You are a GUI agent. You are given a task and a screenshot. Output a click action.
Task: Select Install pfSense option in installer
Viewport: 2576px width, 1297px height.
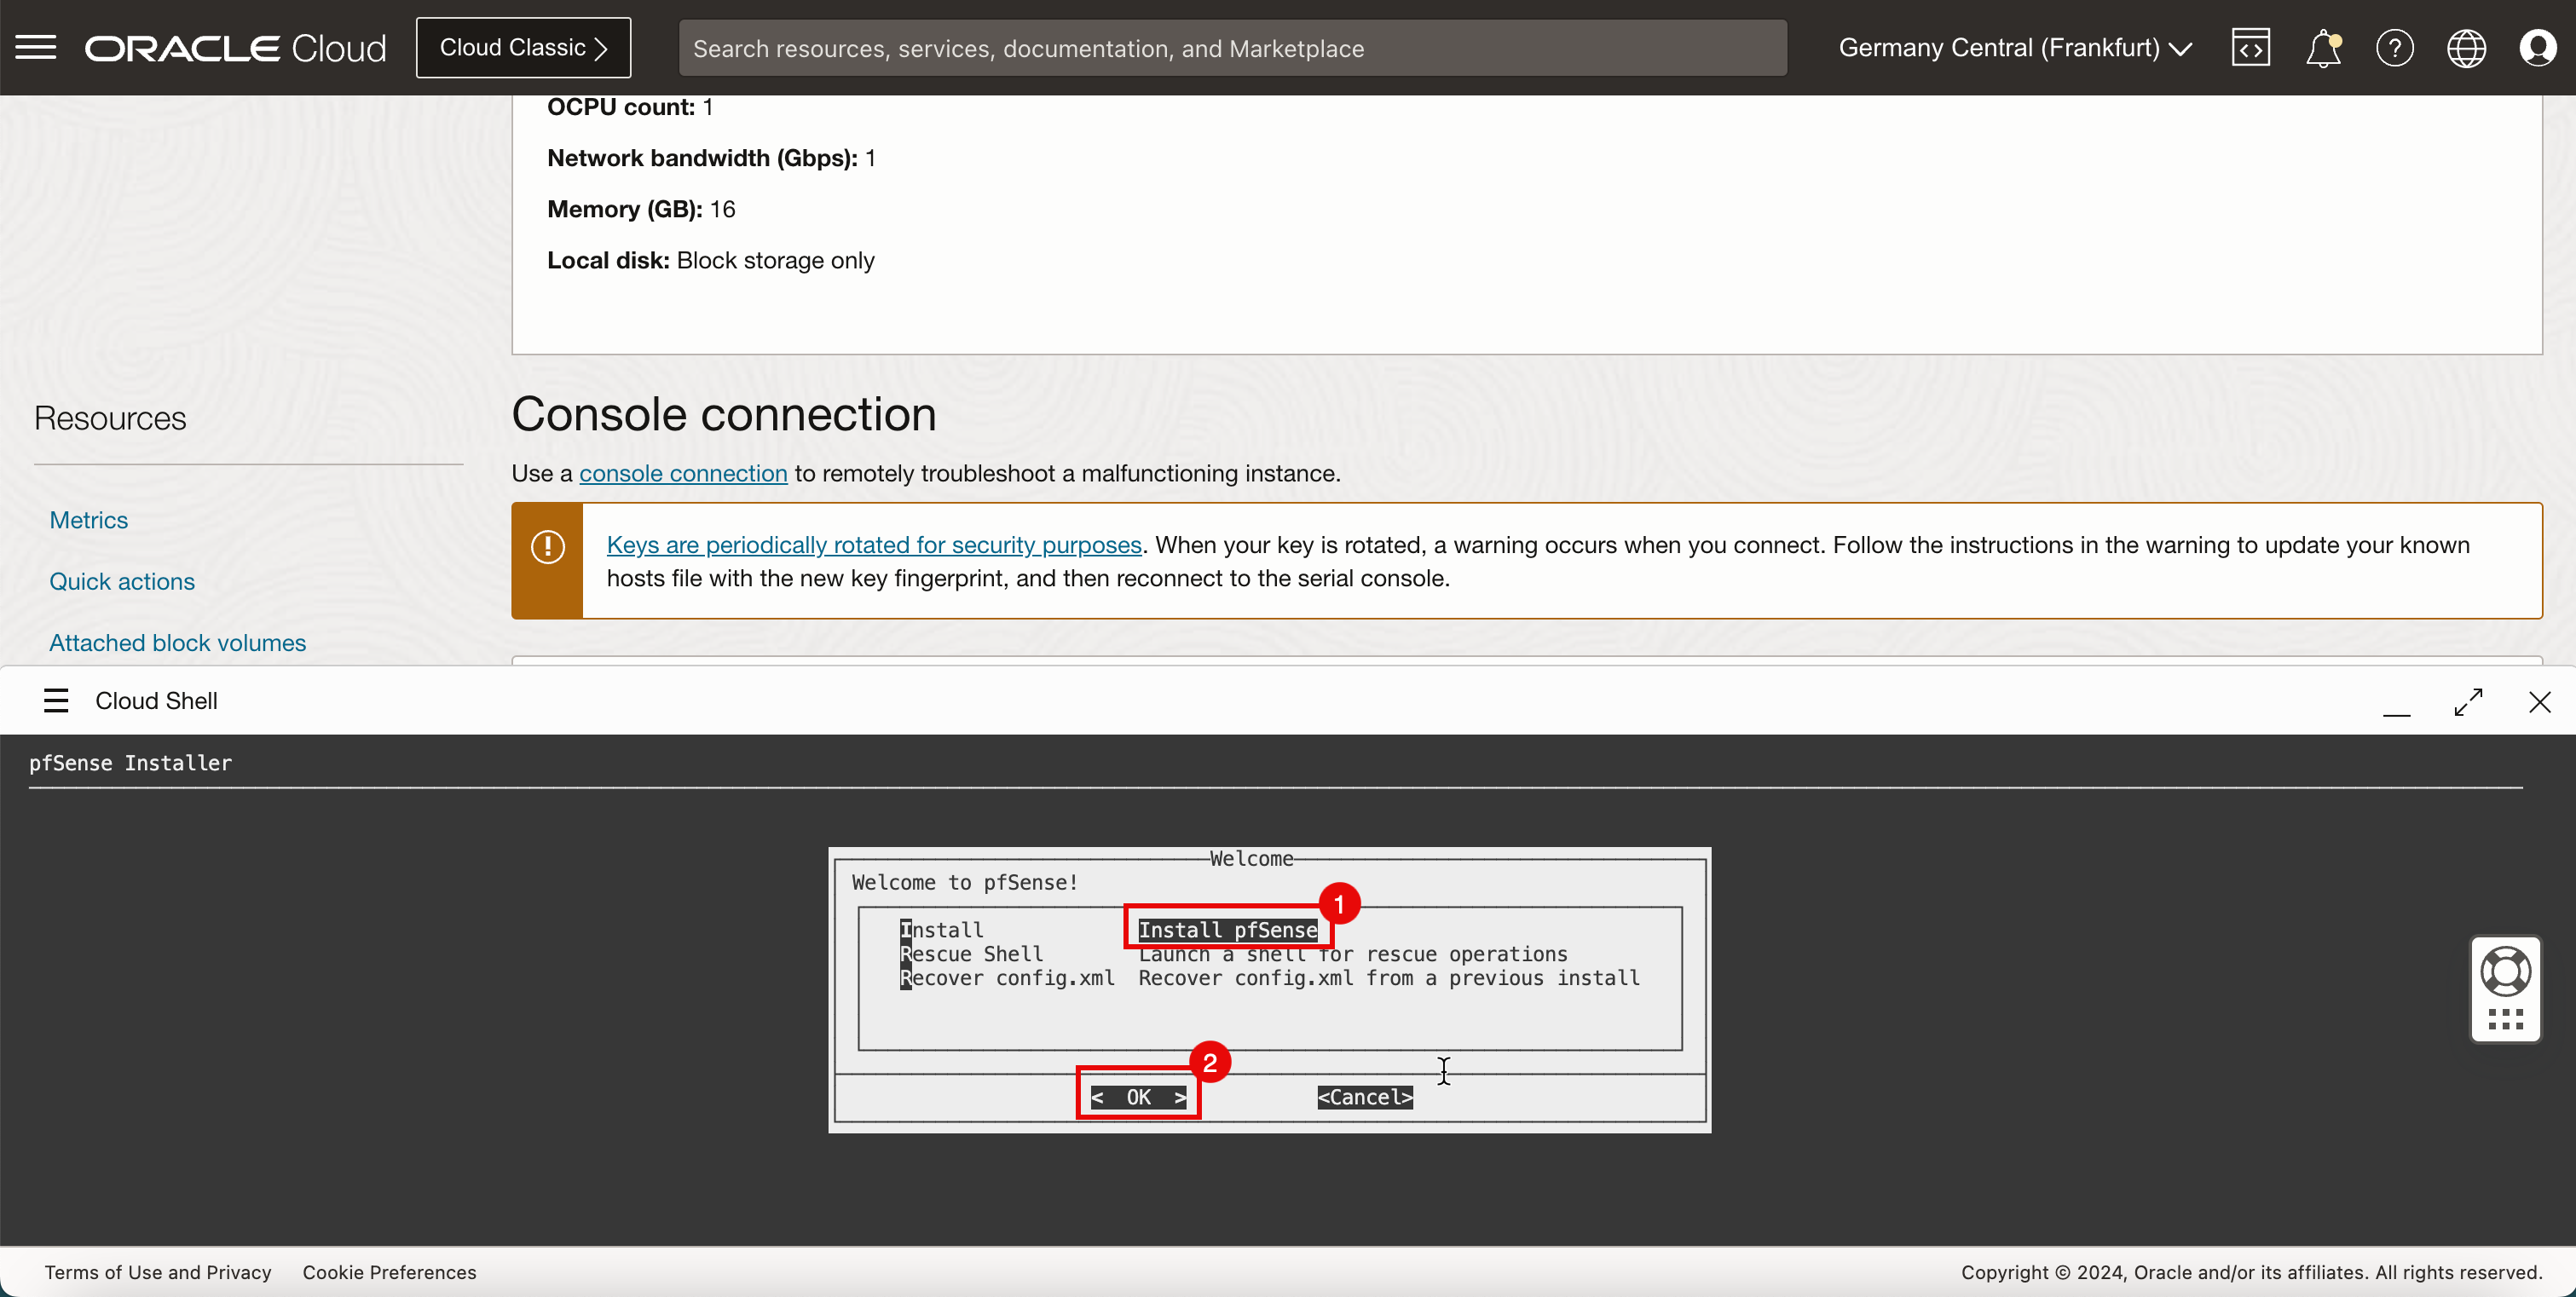pyautogui.click(x=1227, y=929)
